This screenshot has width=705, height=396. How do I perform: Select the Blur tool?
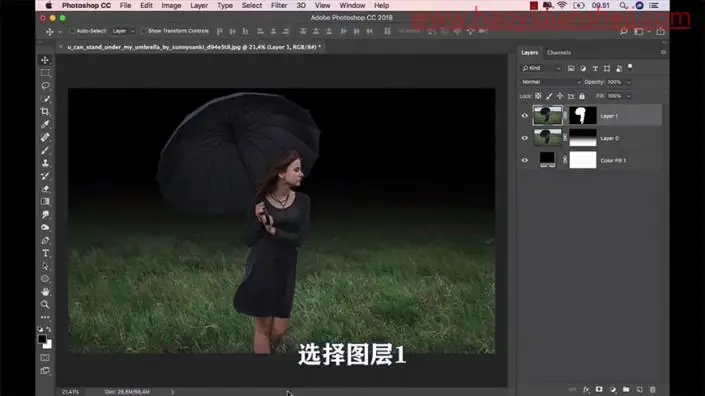pos(45,215)
